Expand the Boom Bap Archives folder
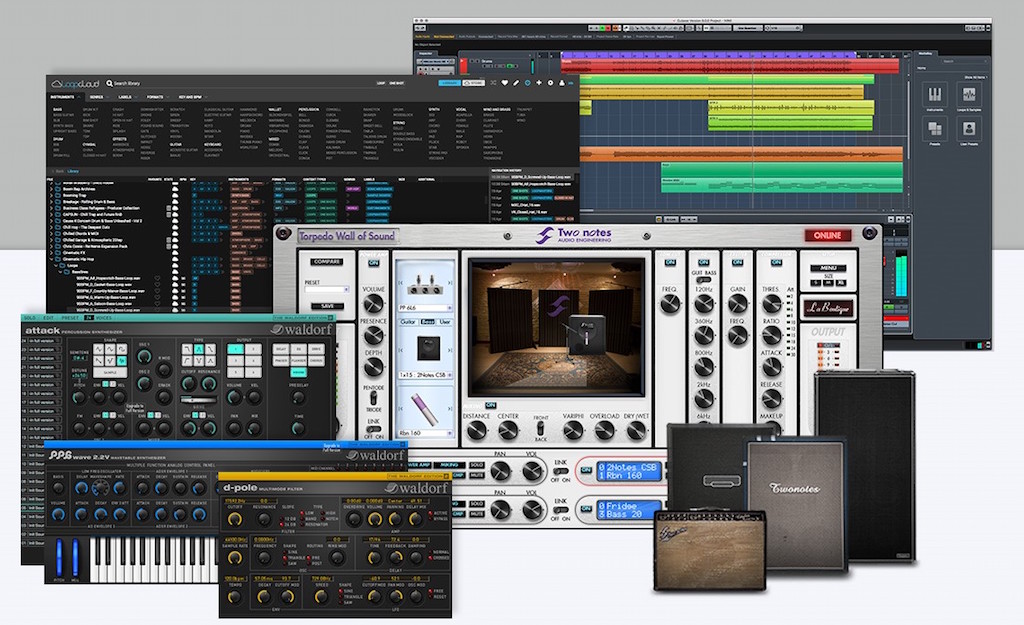 [52, 189]
